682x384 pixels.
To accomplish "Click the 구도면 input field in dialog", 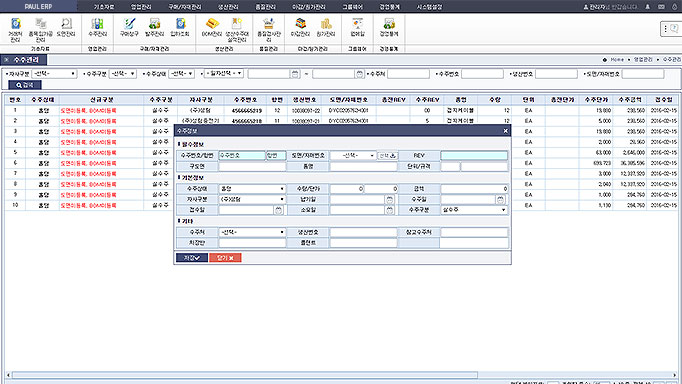I will tap(252, 166).
